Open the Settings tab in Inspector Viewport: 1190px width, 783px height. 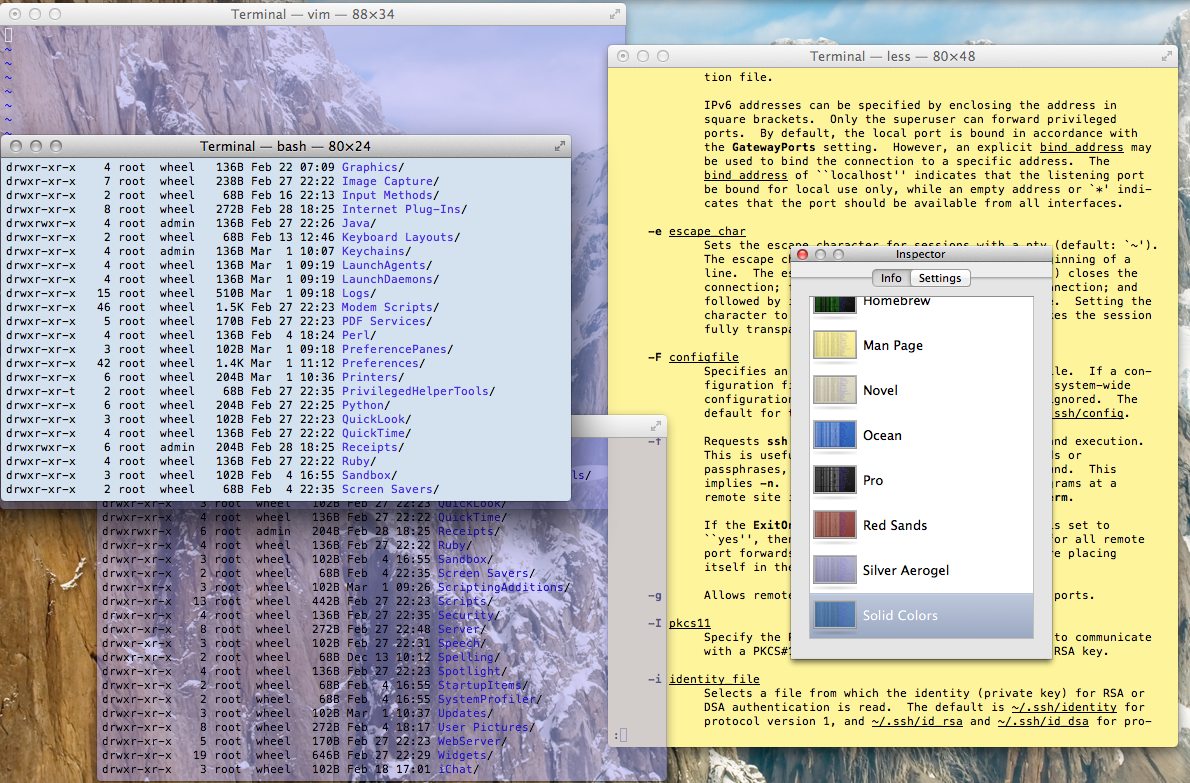click(x=940, y=278)
